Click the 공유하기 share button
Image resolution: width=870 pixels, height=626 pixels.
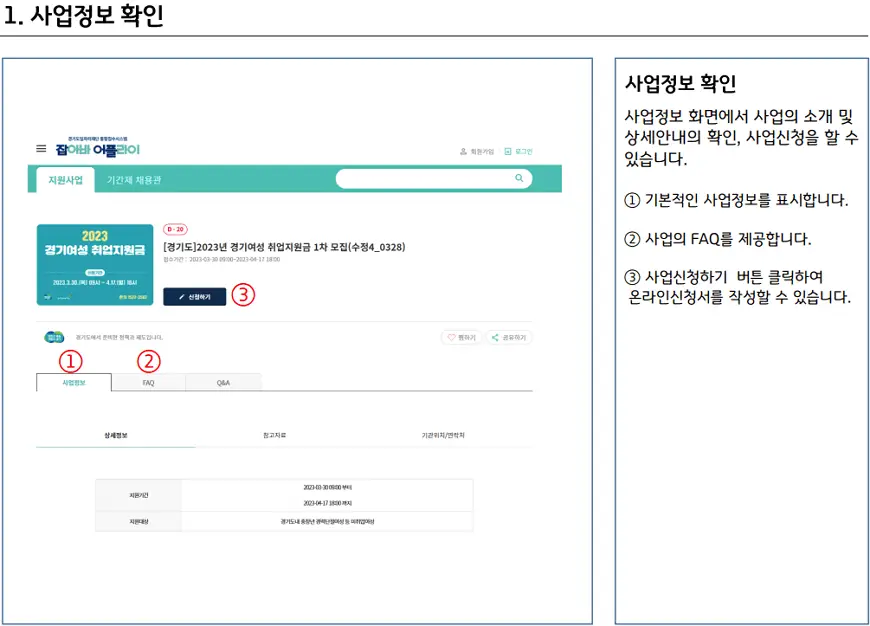click(x=510, y=338)
